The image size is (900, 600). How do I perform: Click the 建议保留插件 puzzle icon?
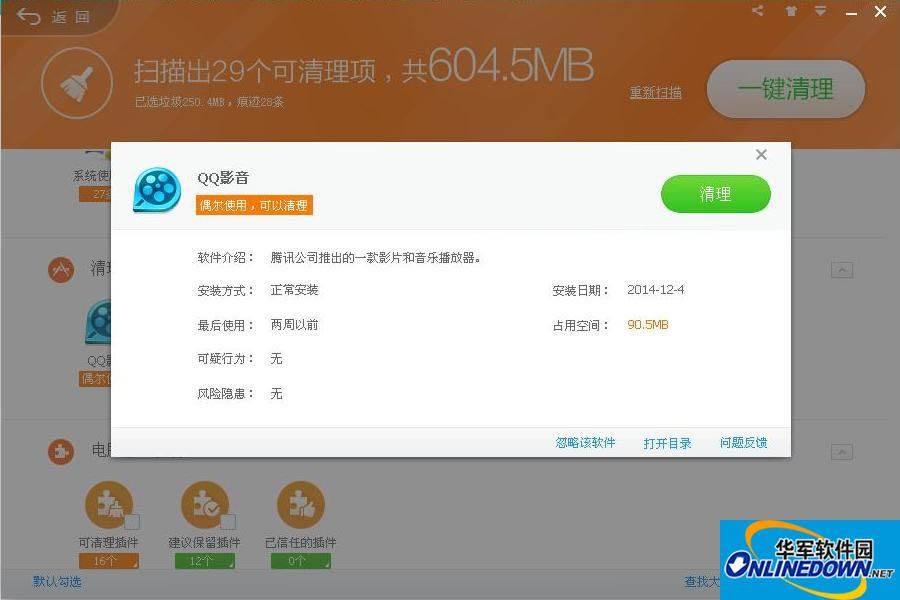coord(204,505)
